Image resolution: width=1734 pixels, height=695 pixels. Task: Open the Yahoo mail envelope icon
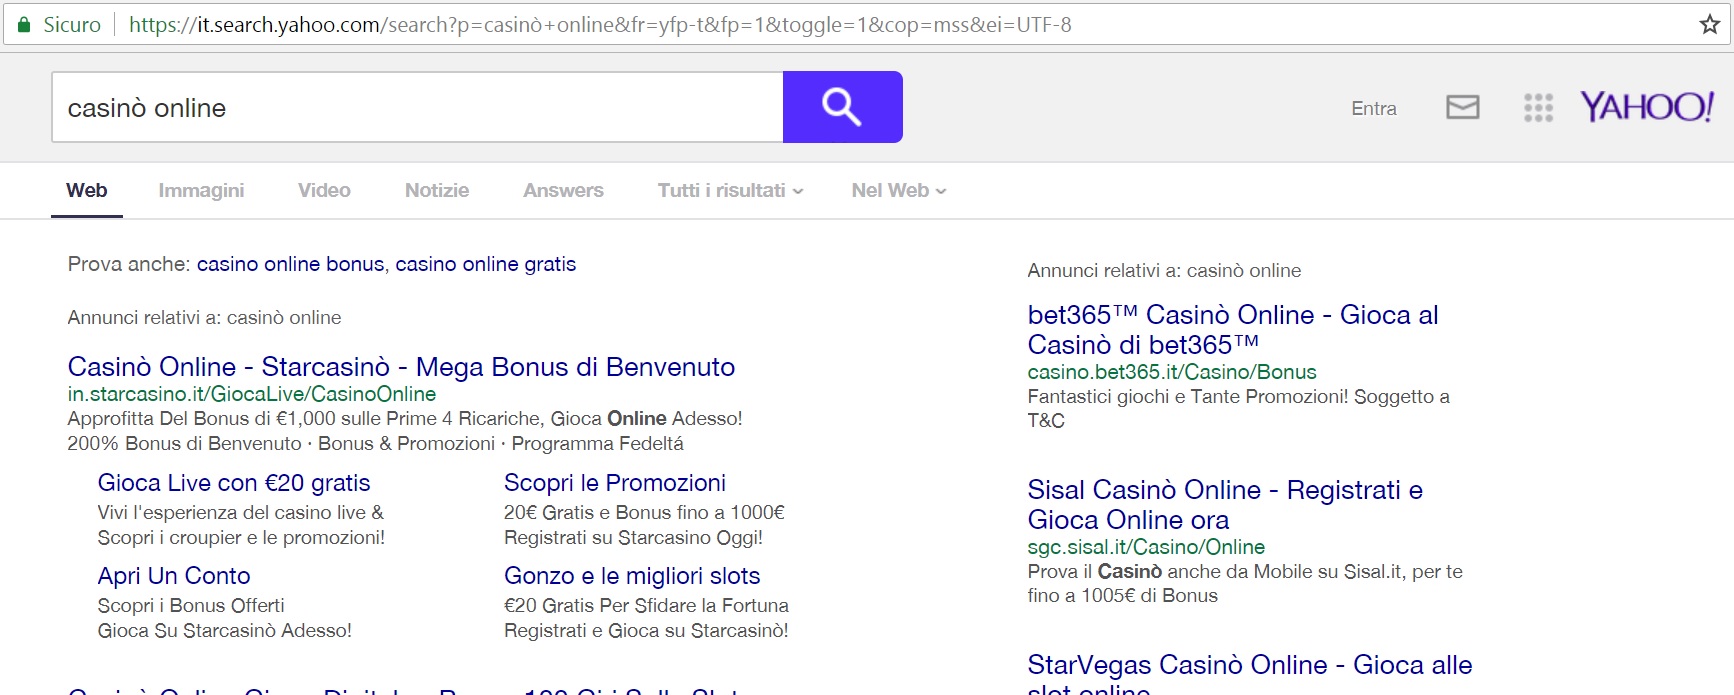pyautogui.click(x=1462, y=107)
